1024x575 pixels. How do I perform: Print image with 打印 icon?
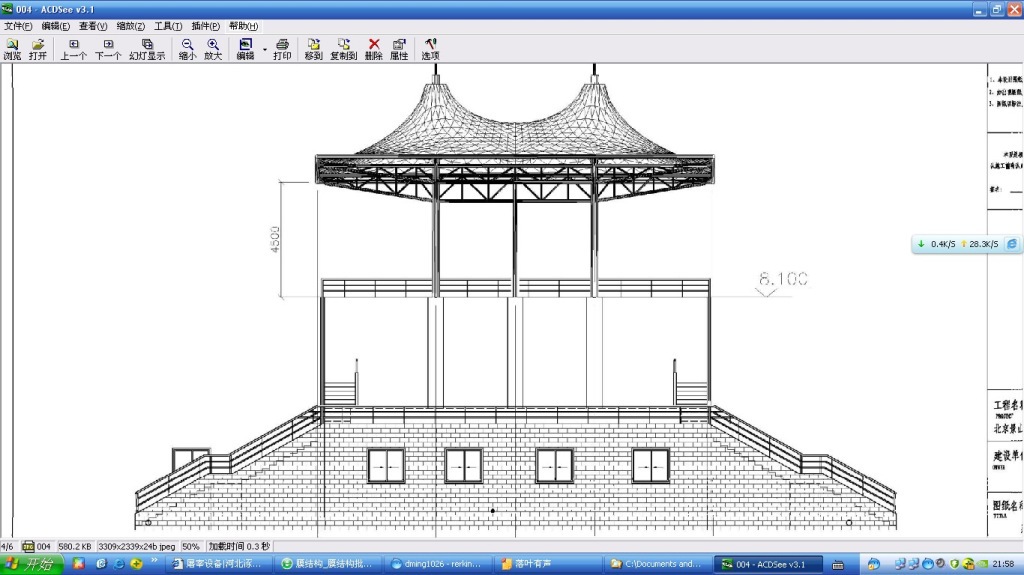pyautogui.click(x=282, y=49)
